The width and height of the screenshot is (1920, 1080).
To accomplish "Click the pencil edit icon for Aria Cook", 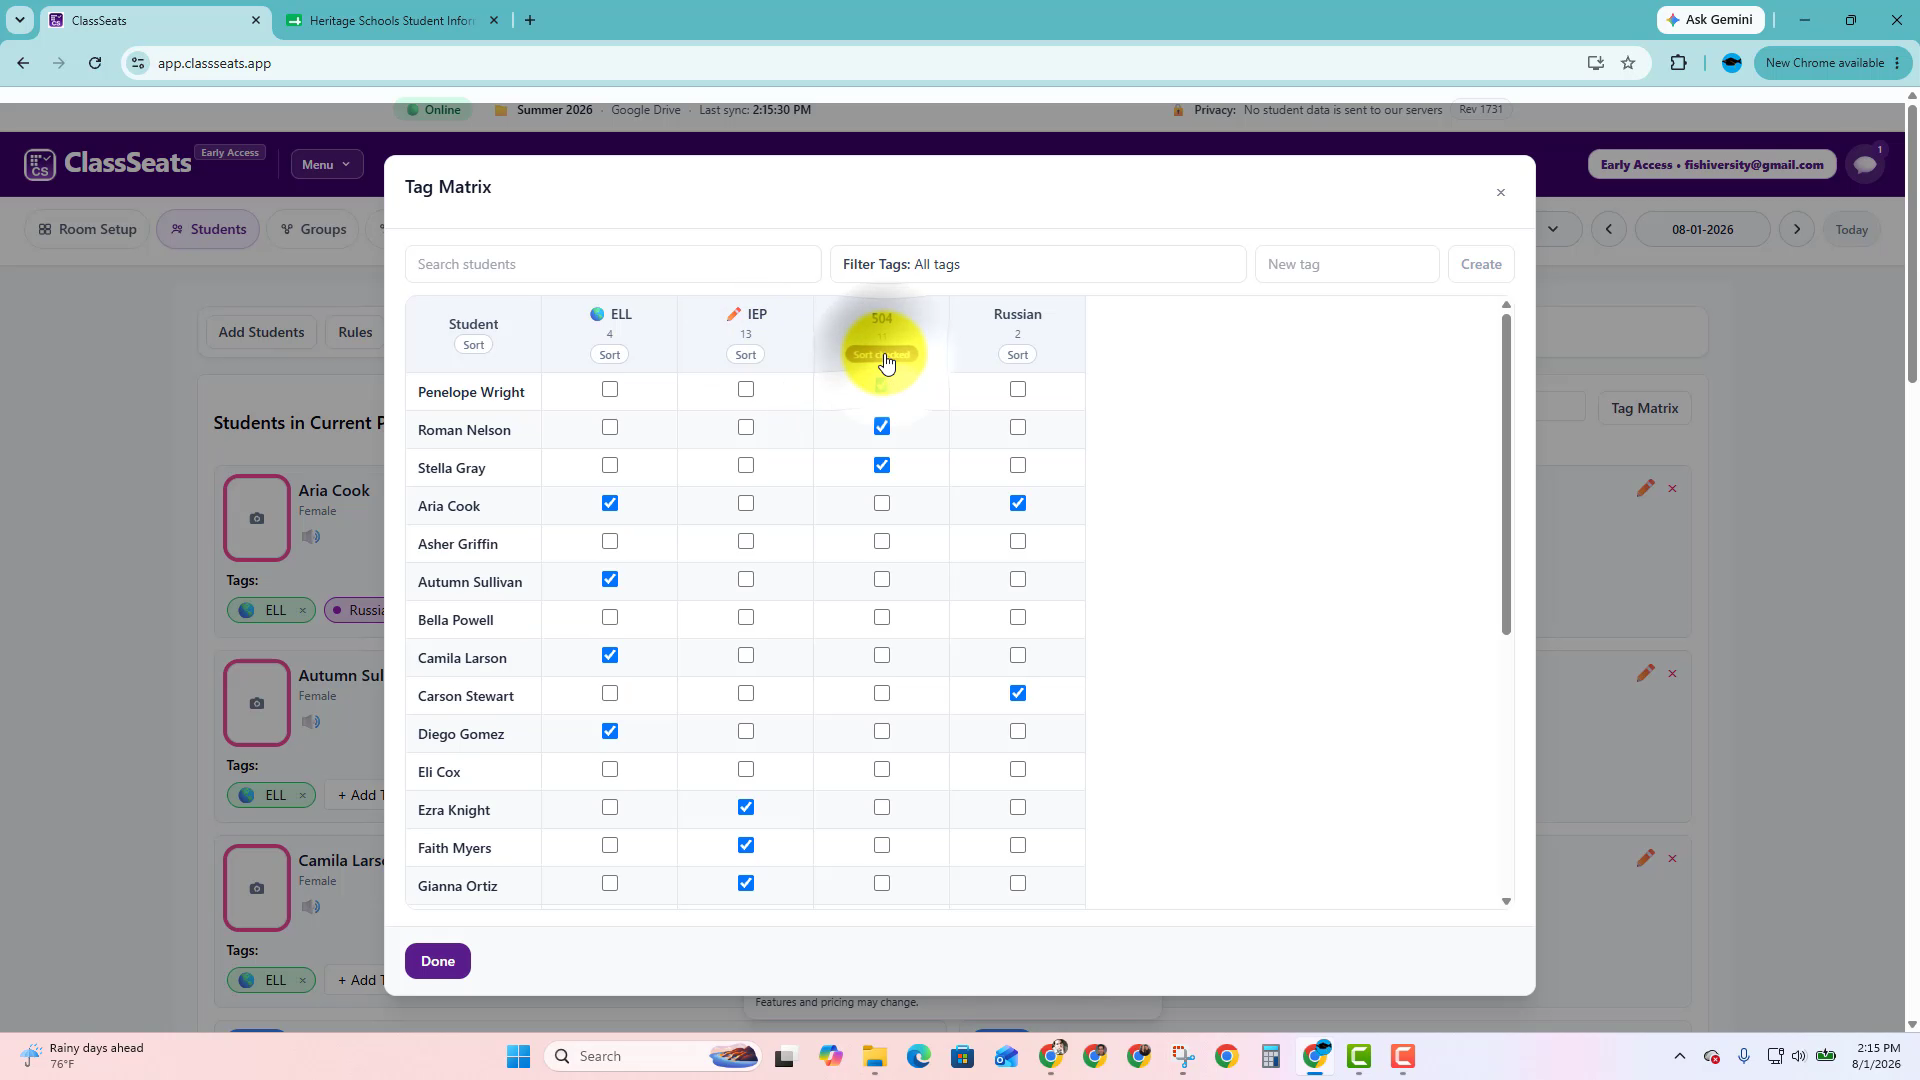I will click(1645, 488).
